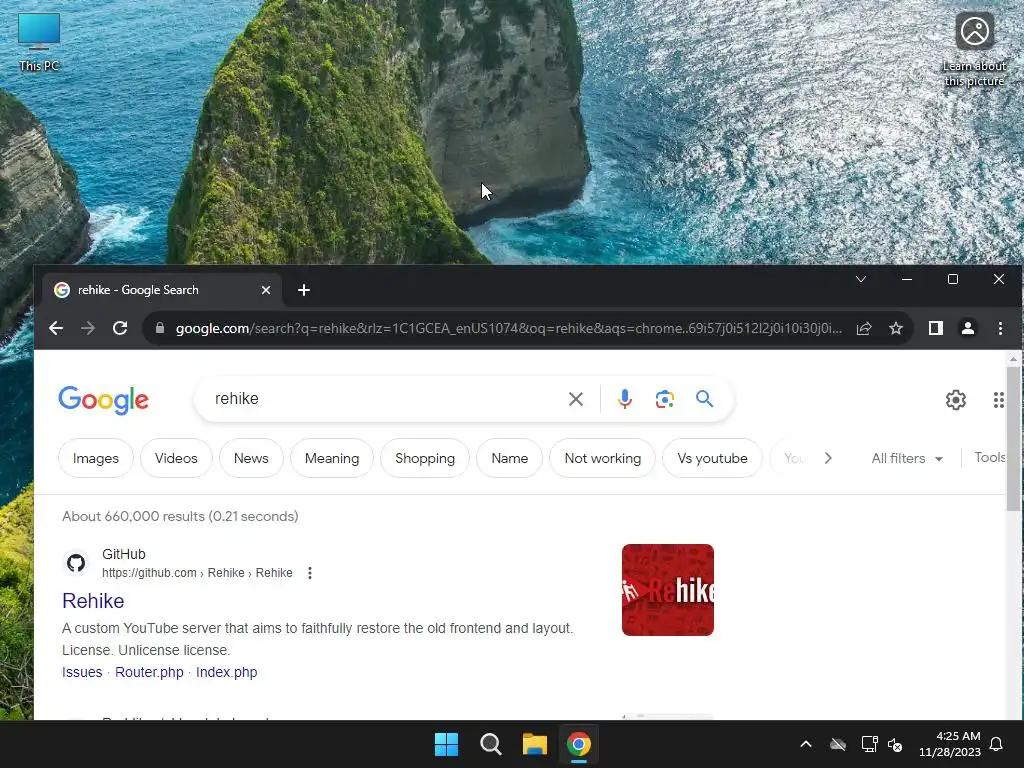Image resolution: width=1024 pixels, height=768 pixels.
Task: Click the Rehike logo thumbnail
Action: [x=667, y=590]
